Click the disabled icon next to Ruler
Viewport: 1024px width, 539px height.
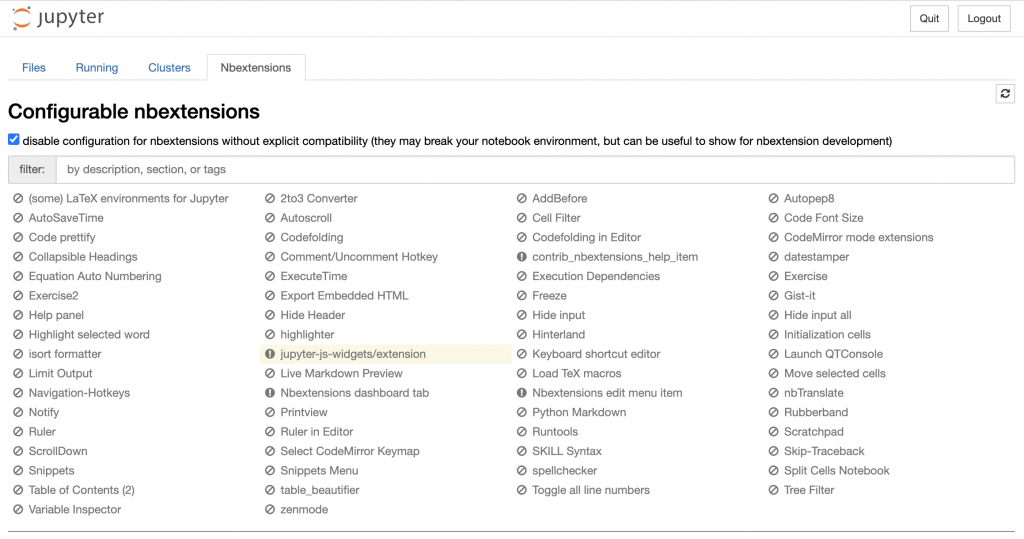(x=18, y=432)
